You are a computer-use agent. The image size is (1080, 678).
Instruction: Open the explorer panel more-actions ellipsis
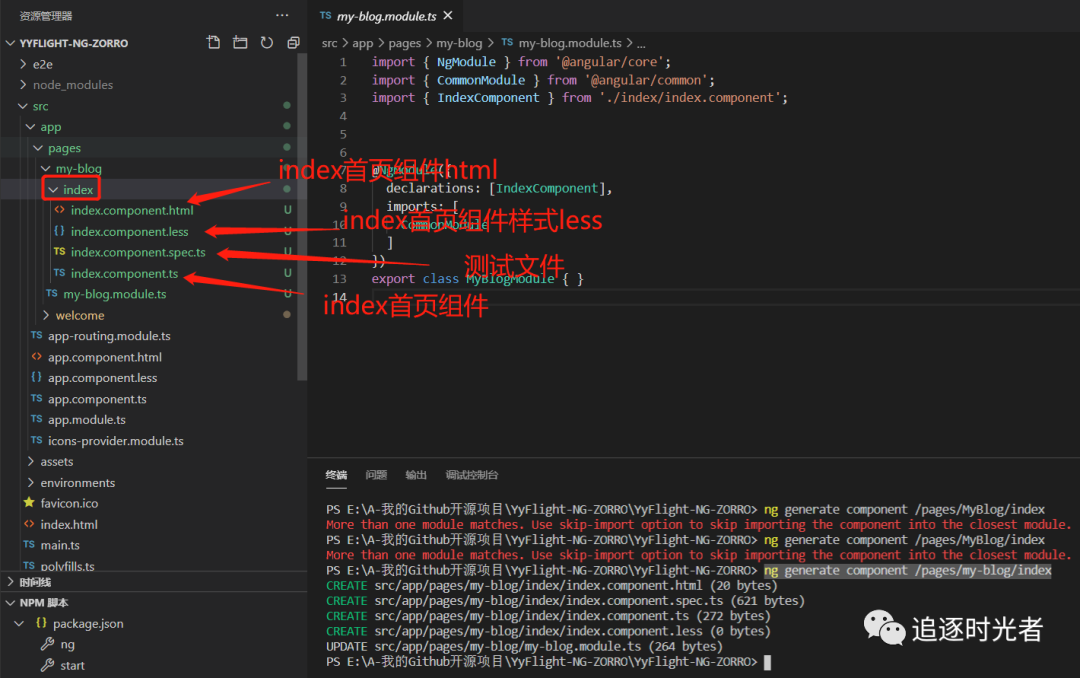click(x=282, y=15)
